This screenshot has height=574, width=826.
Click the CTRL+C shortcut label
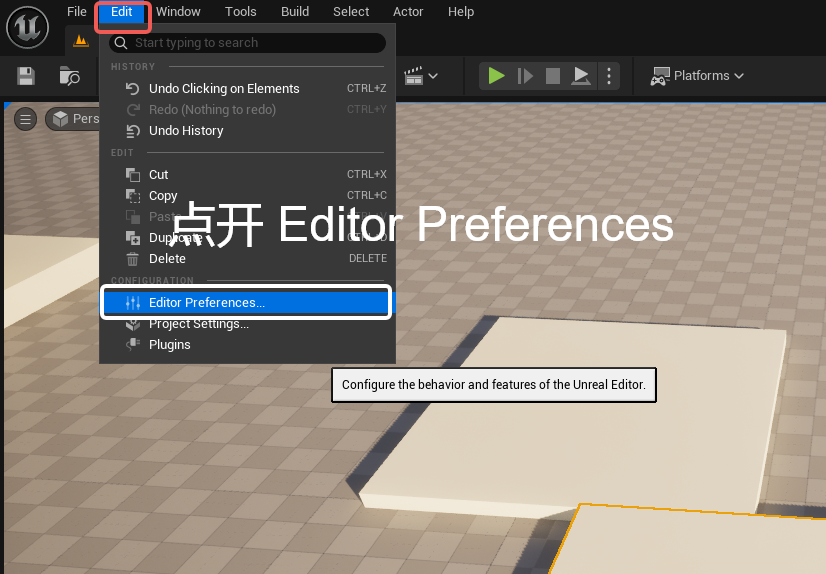pyautogui.click(x=367, y=195)
